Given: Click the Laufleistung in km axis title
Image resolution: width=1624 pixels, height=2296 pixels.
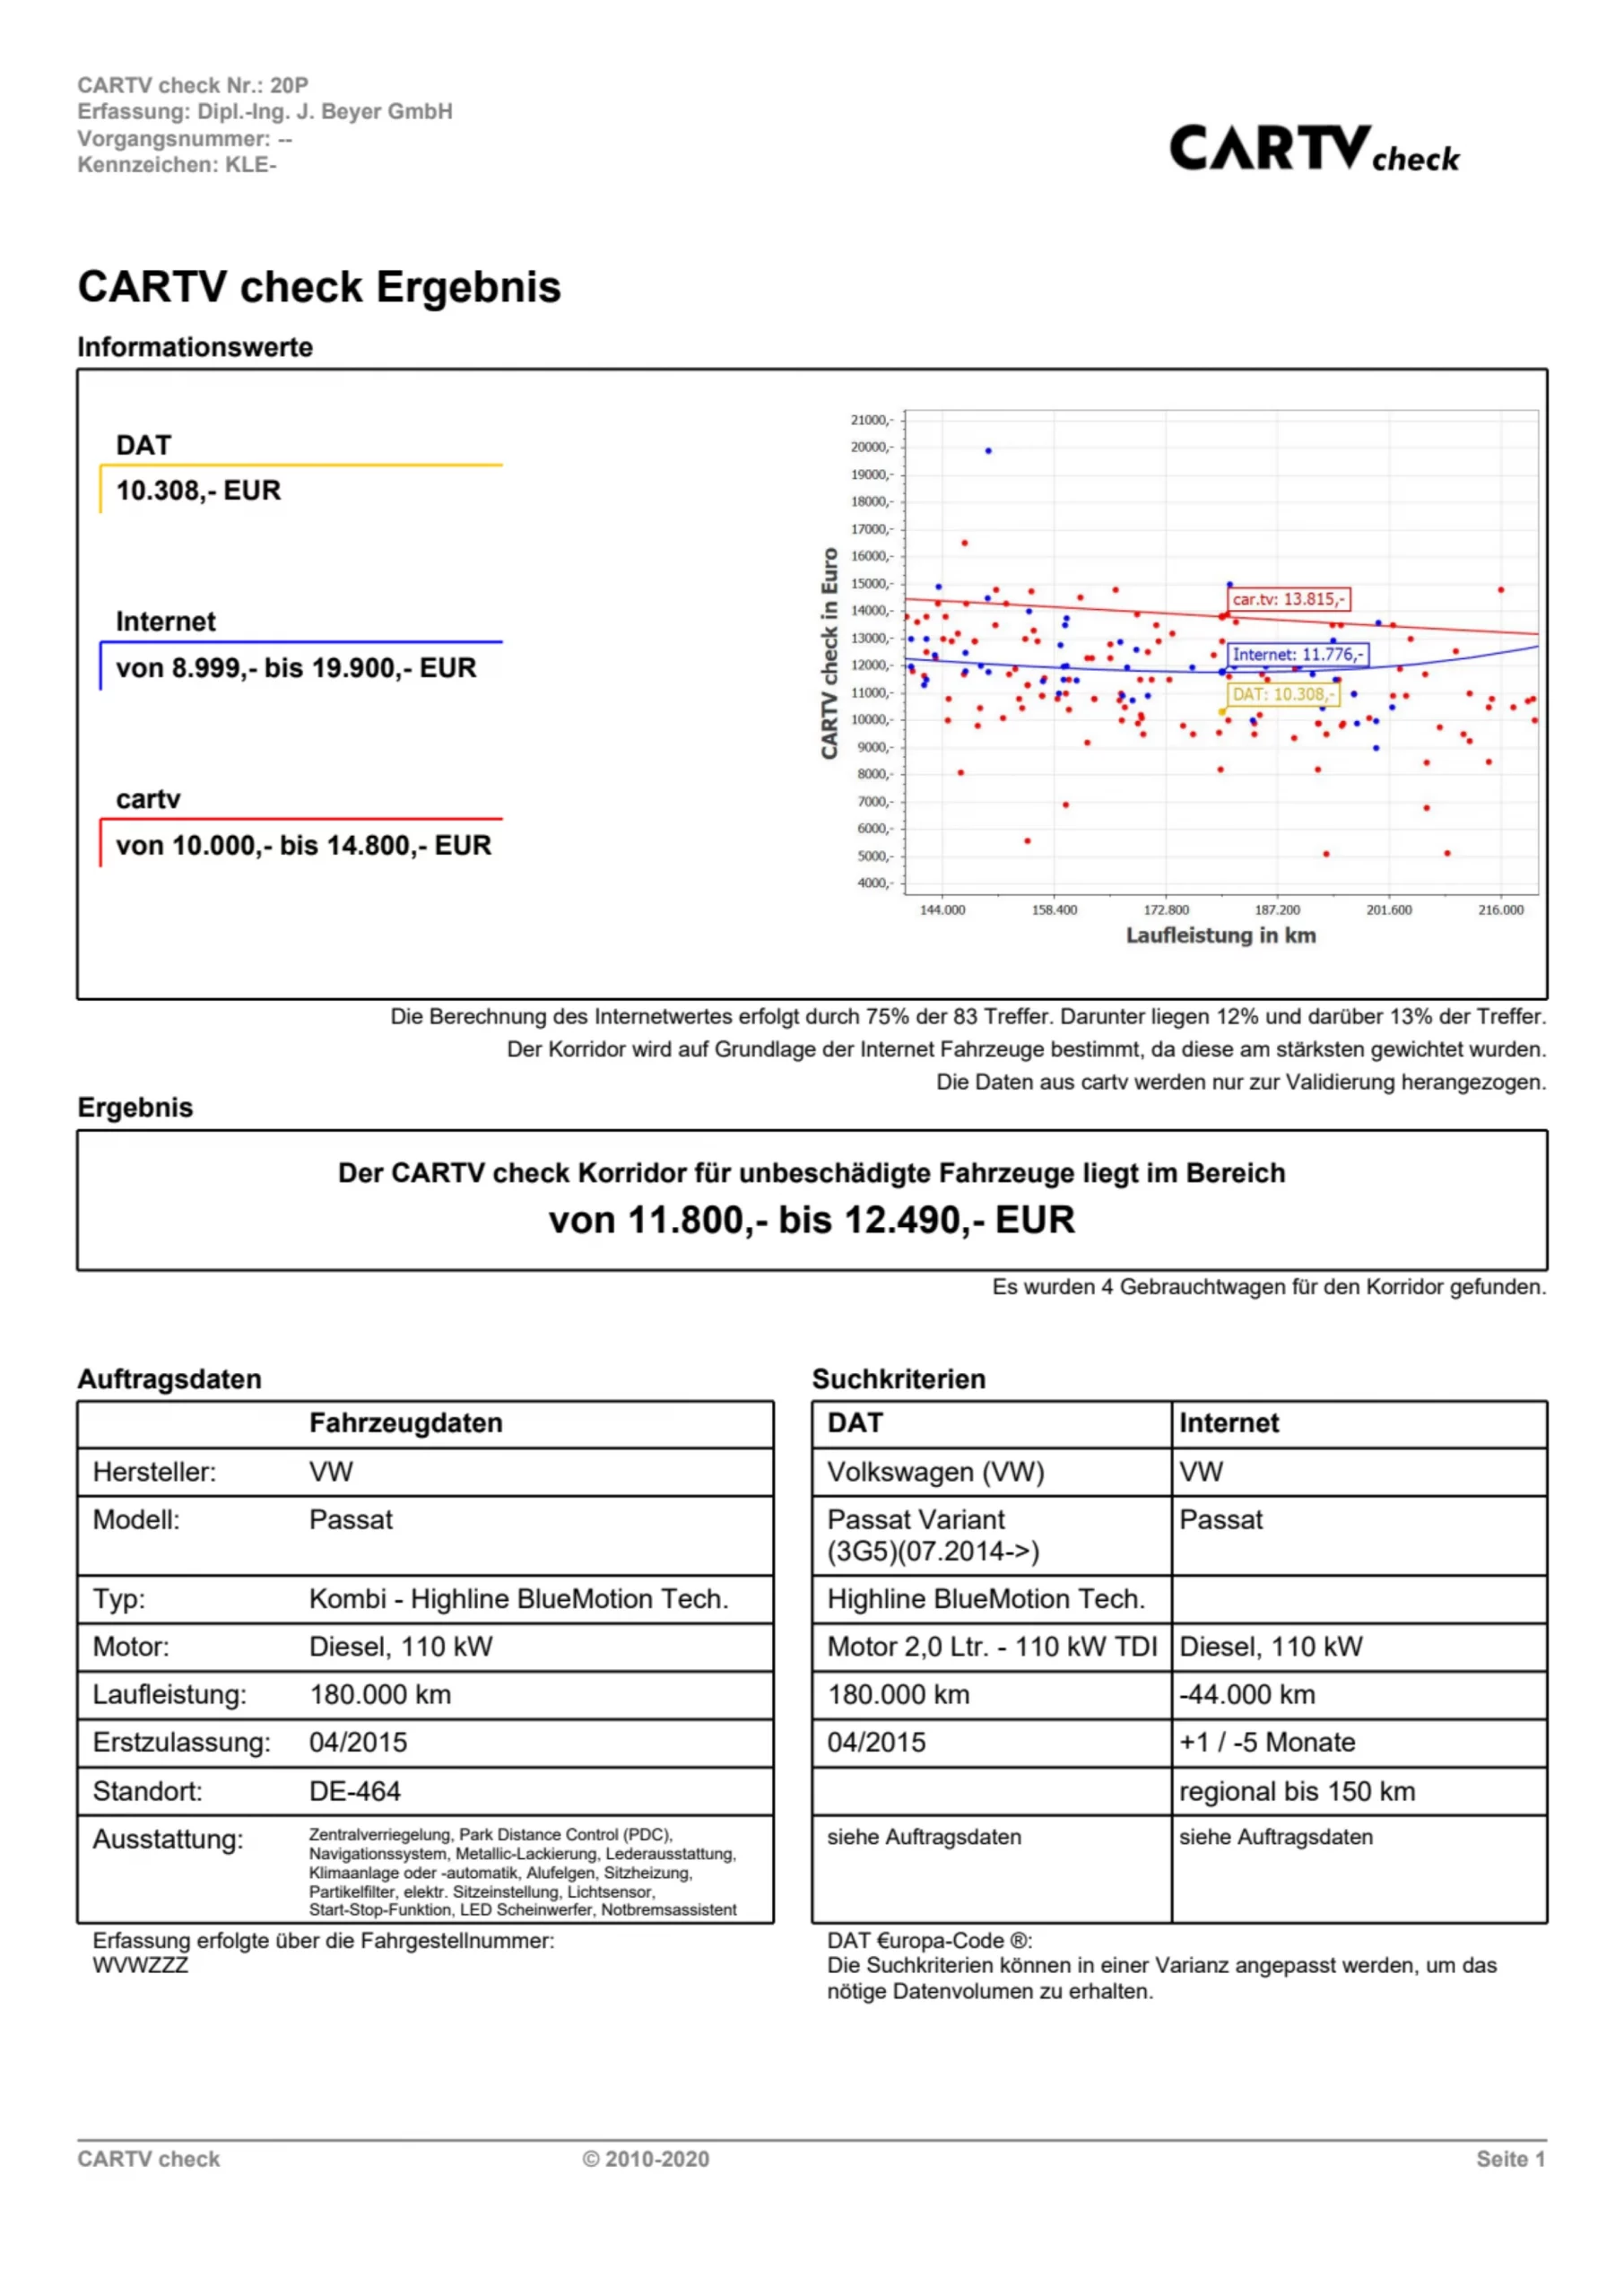Looking at the screenshot, I should click(1220, 936).
